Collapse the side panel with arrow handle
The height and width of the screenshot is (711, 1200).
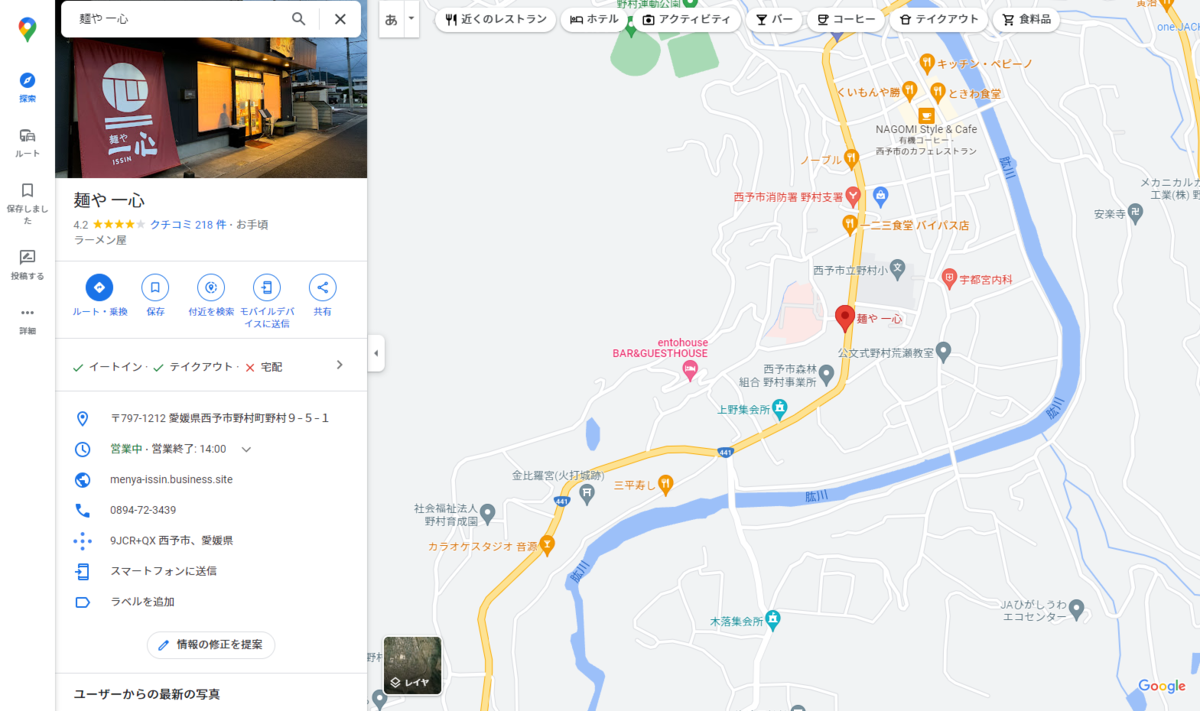click(x=376, y=353)
